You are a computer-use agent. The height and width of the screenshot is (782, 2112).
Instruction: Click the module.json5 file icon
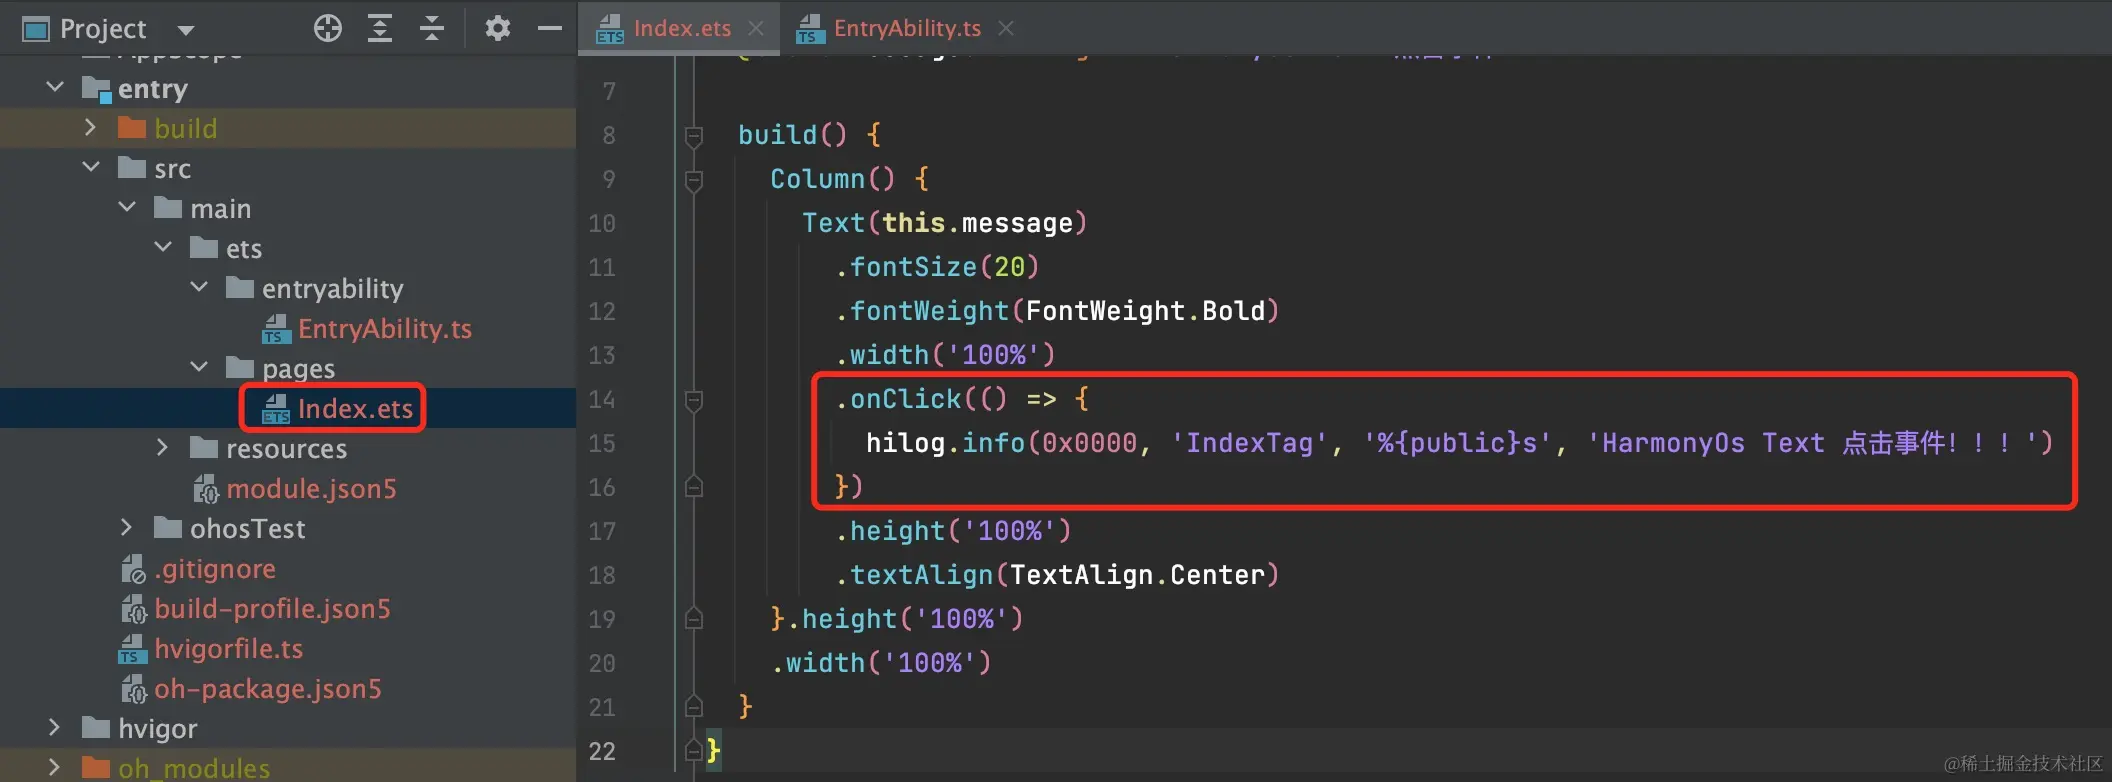tap(206, 489)
